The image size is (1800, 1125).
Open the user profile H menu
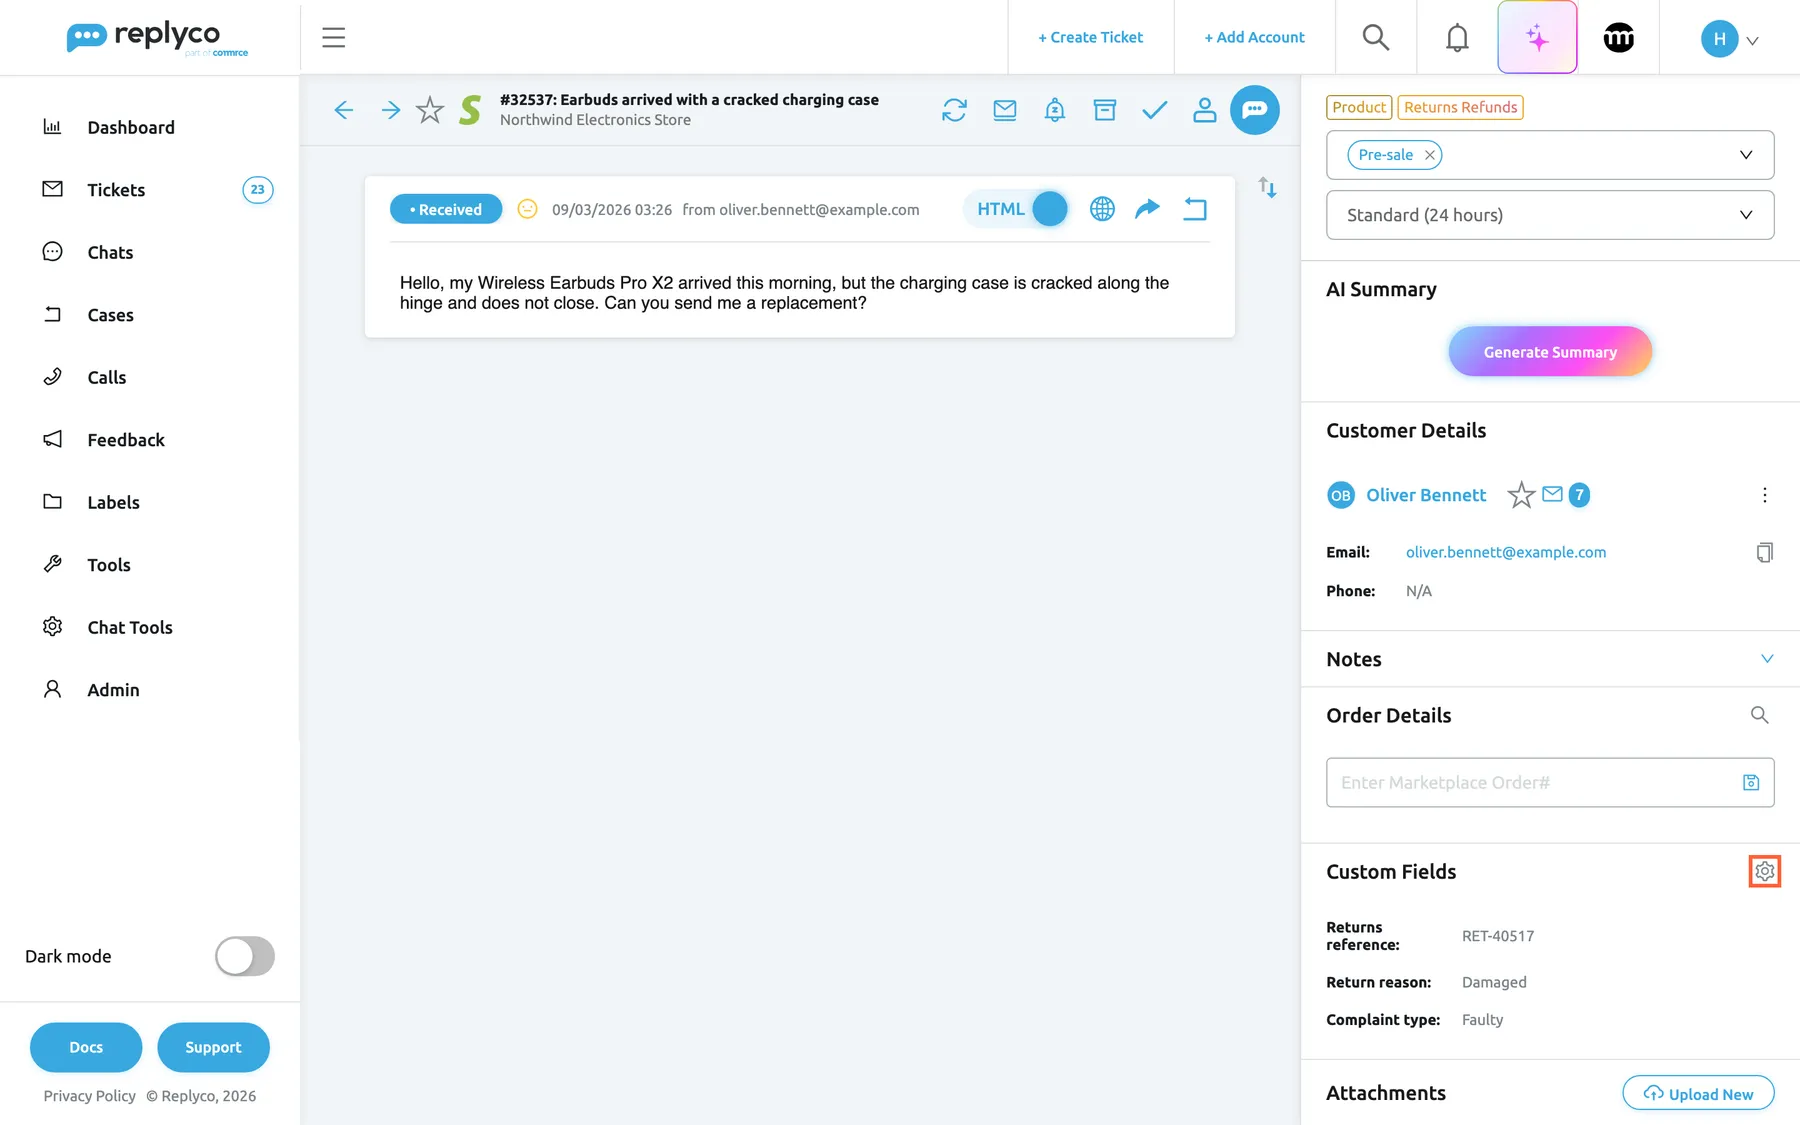[x=1730, y=39]
